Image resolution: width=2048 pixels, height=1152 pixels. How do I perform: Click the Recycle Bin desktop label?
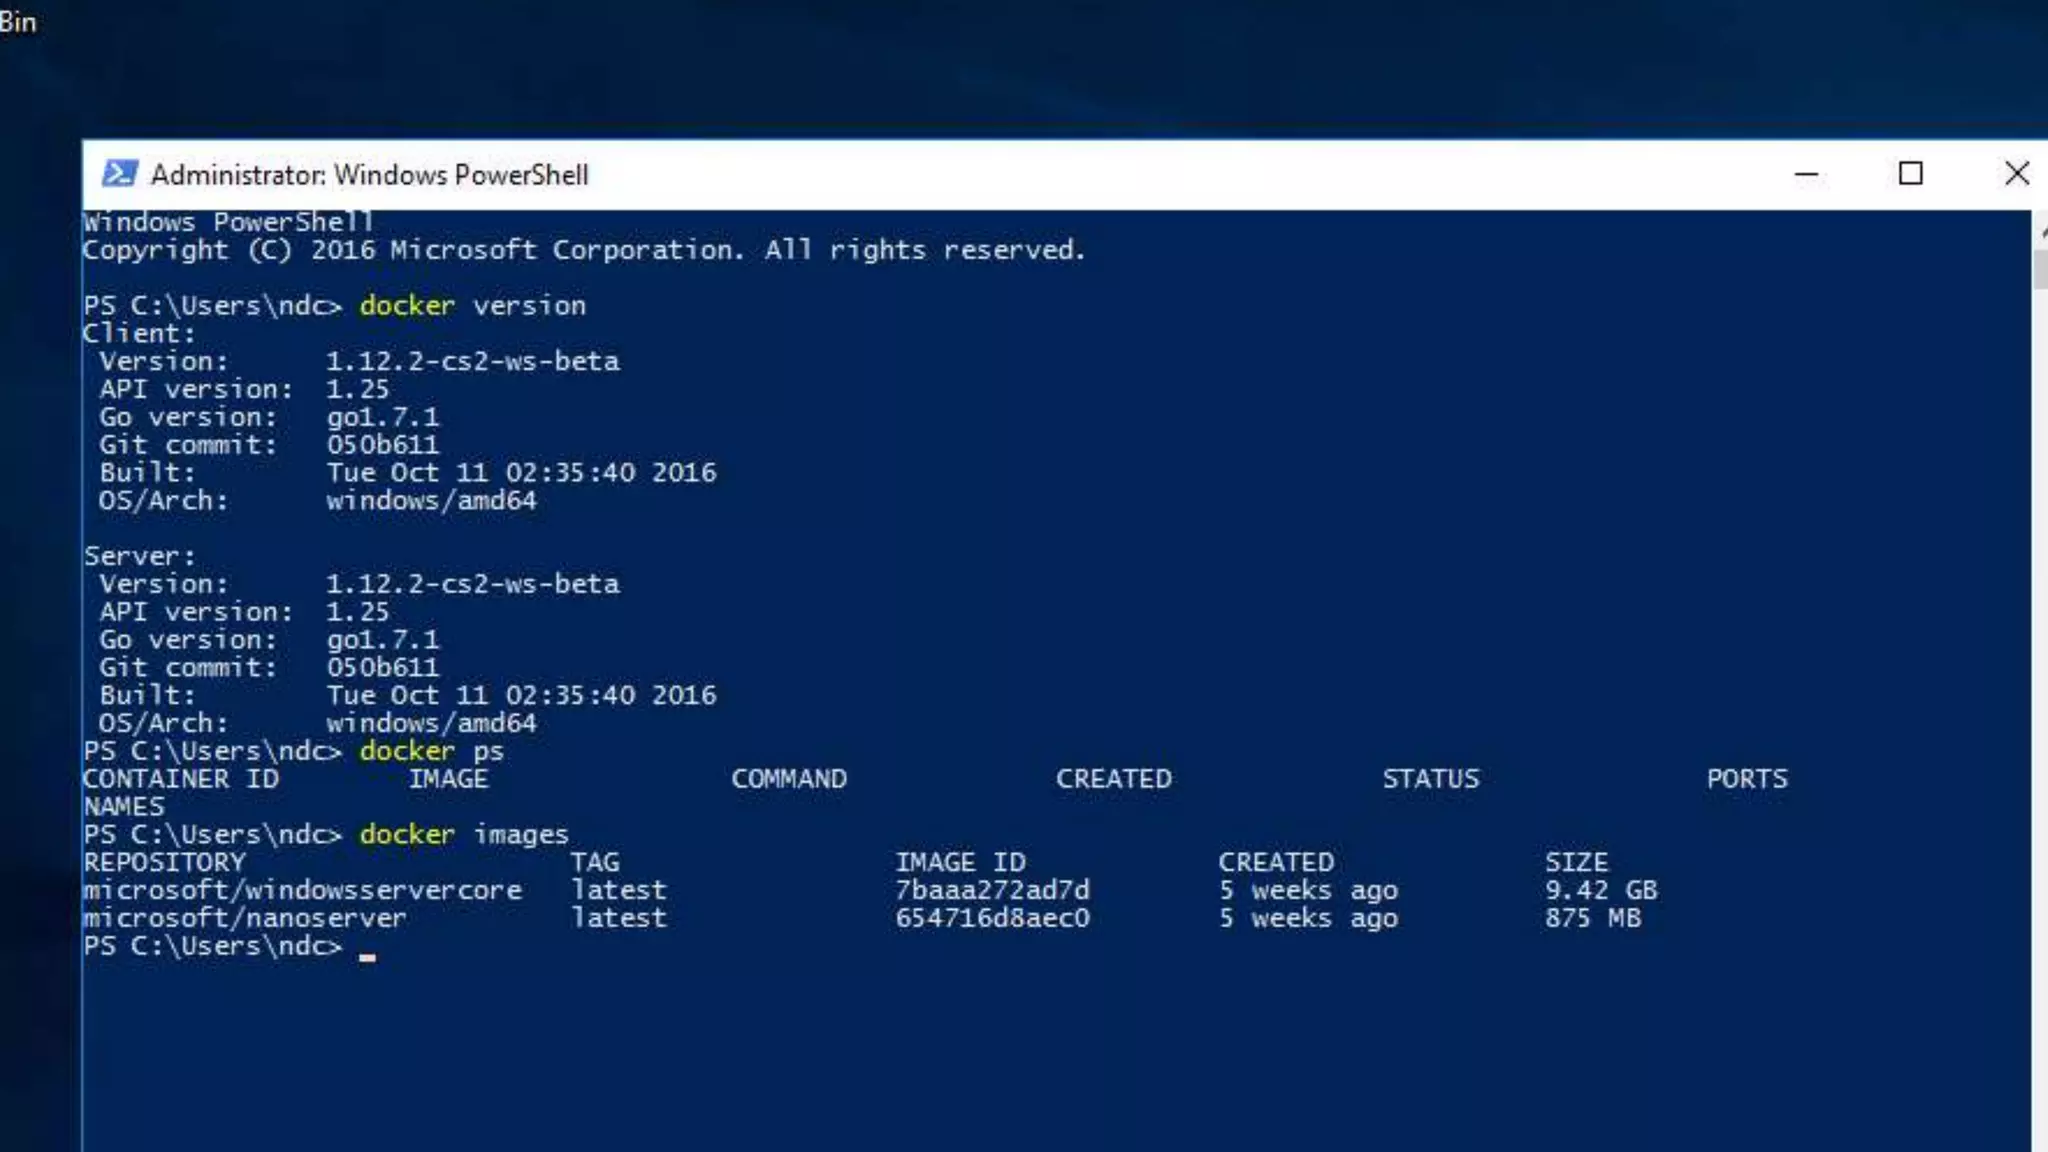pos(18,22)
